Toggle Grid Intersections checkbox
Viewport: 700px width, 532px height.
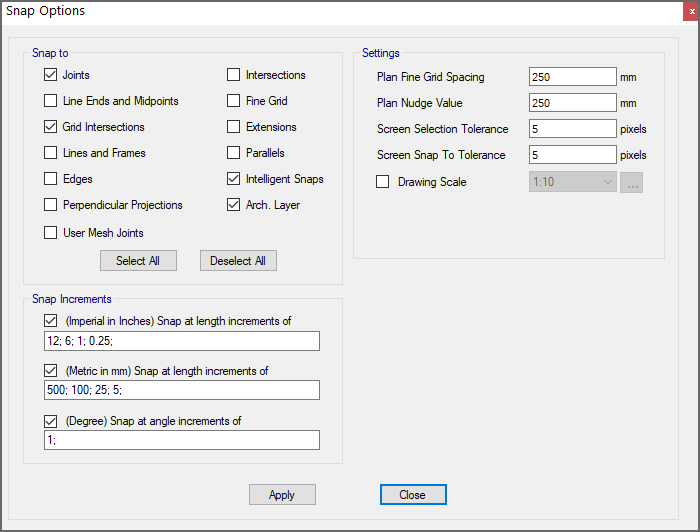tap(51, 127)
